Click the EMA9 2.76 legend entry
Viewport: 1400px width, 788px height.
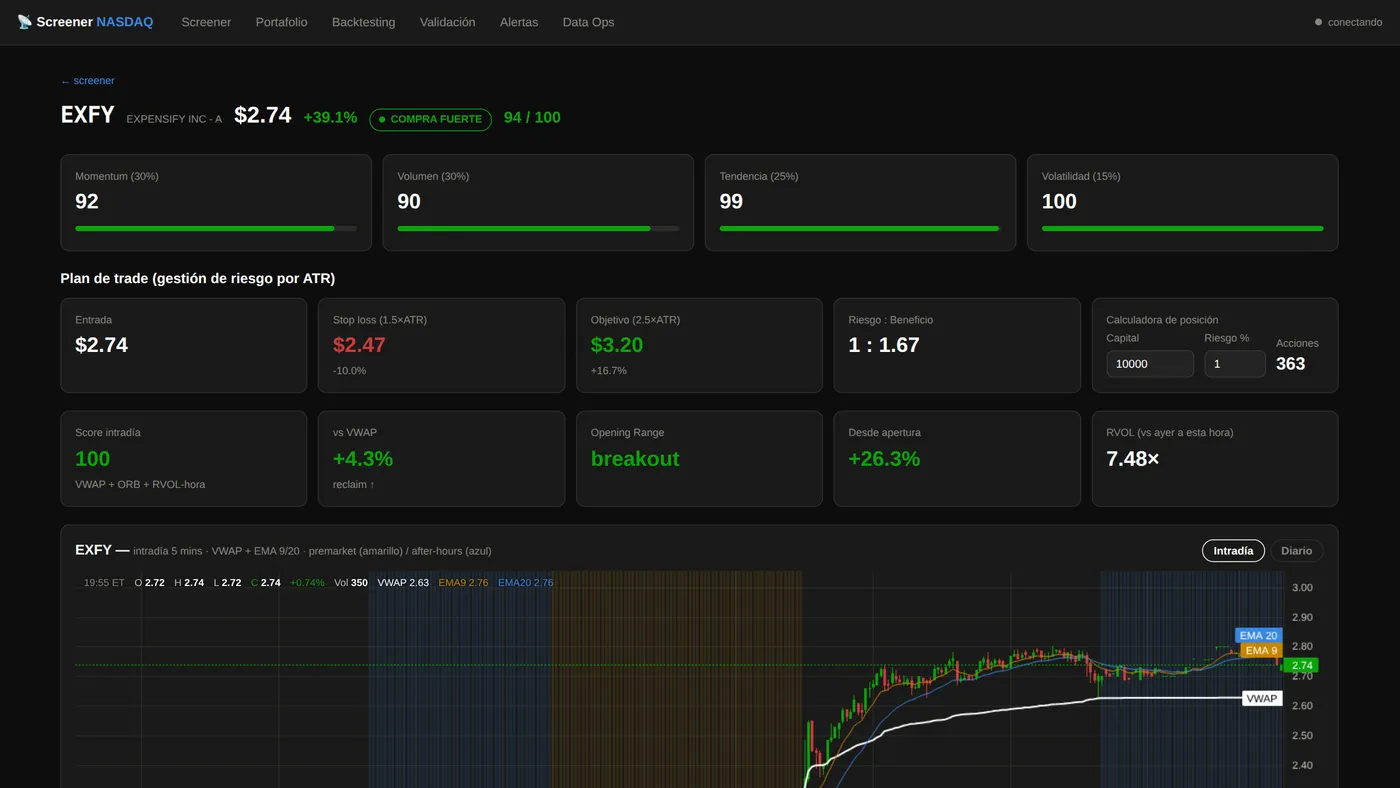tap(463, 582)
